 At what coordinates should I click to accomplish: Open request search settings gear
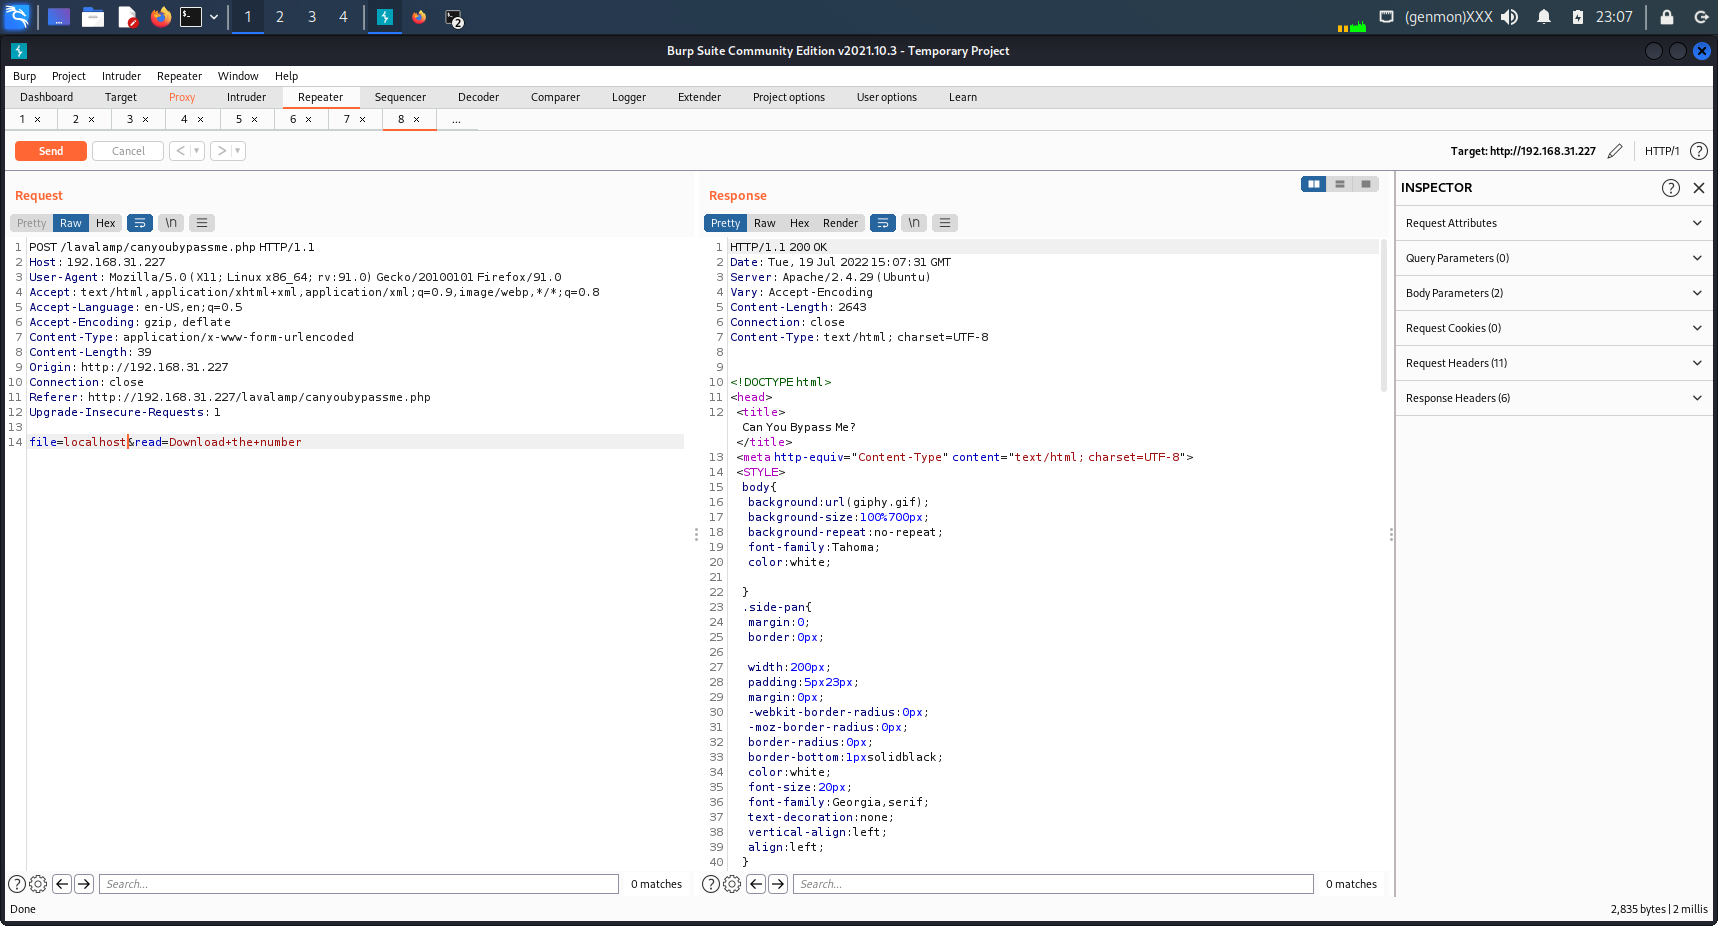click(38, 884)
